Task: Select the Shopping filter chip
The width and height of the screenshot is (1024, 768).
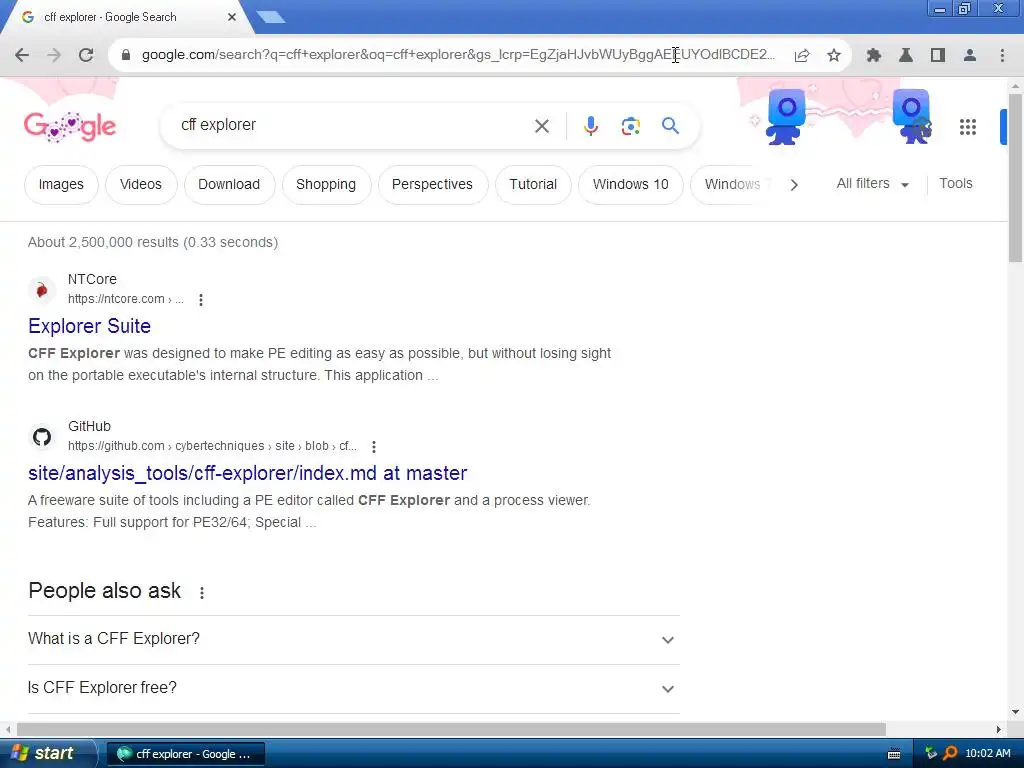Action: (326, 184)
